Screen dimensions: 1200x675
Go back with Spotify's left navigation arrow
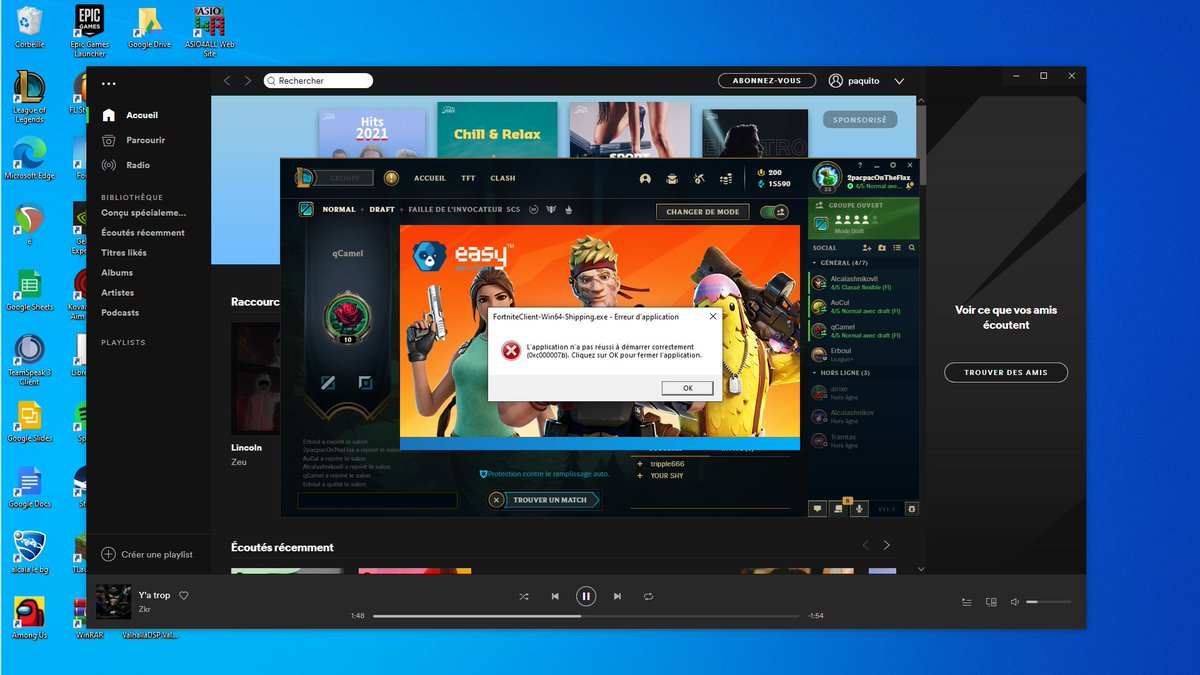(227, 81)
